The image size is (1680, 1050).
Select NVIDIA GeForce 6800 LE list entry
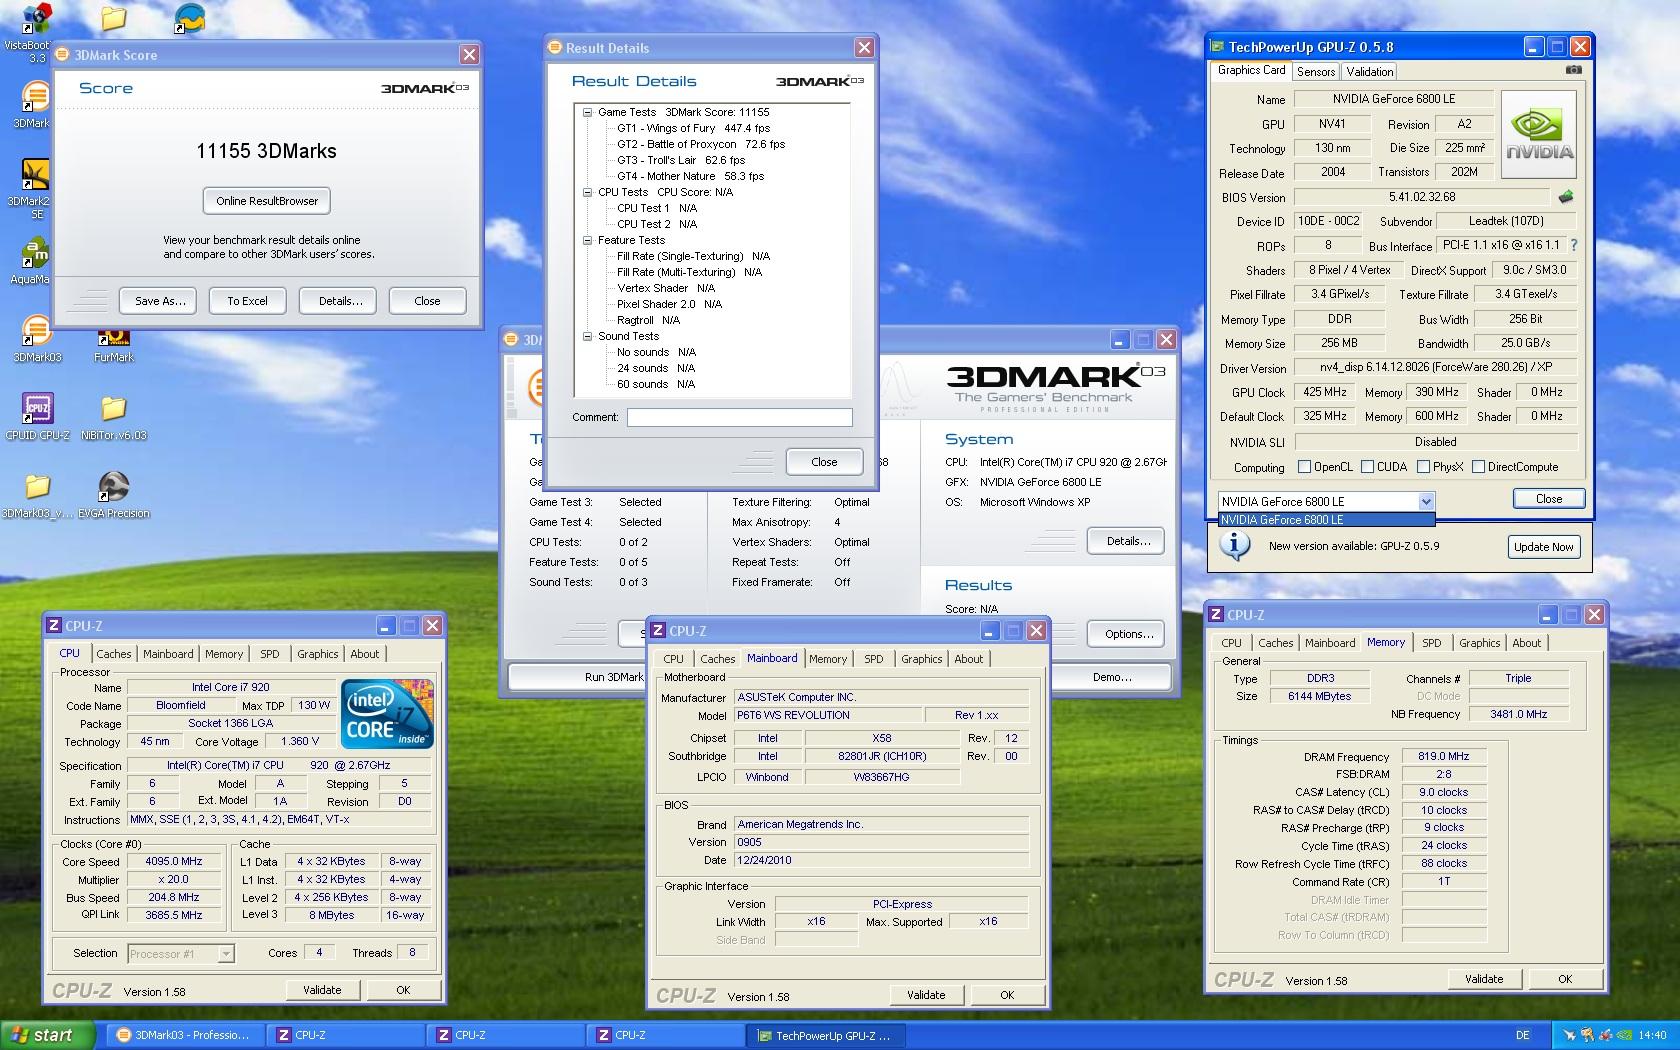(1326, 520)
